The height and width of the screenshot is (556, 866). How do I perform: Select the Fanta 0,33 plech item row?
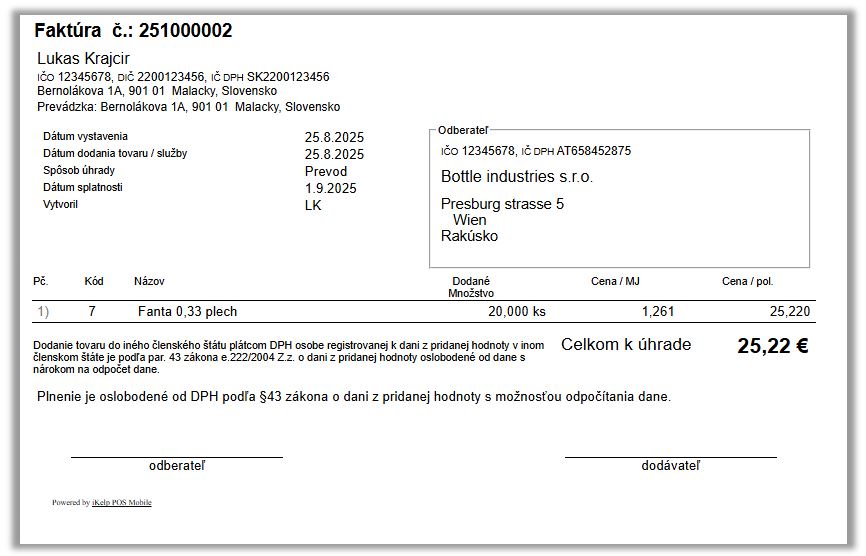187,312
